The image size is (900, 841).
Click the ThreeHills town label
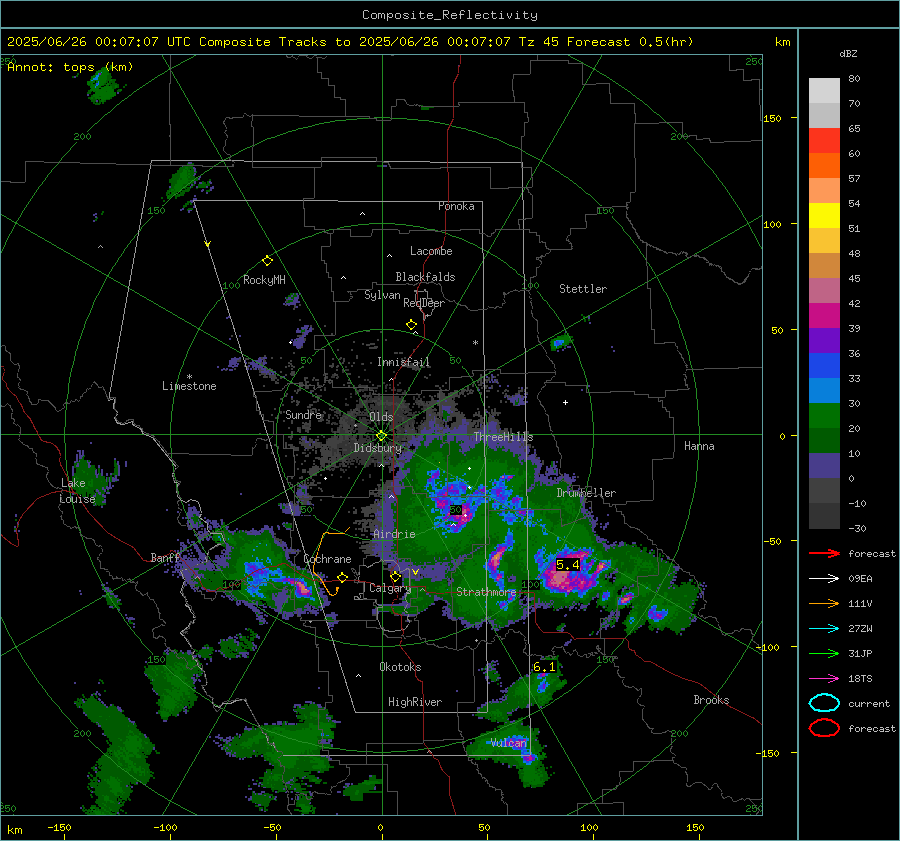[x=503, y=437]
